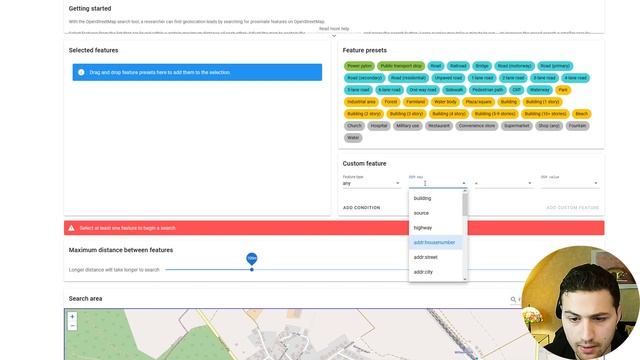Select the Forest preset chip

coord(391,102)
